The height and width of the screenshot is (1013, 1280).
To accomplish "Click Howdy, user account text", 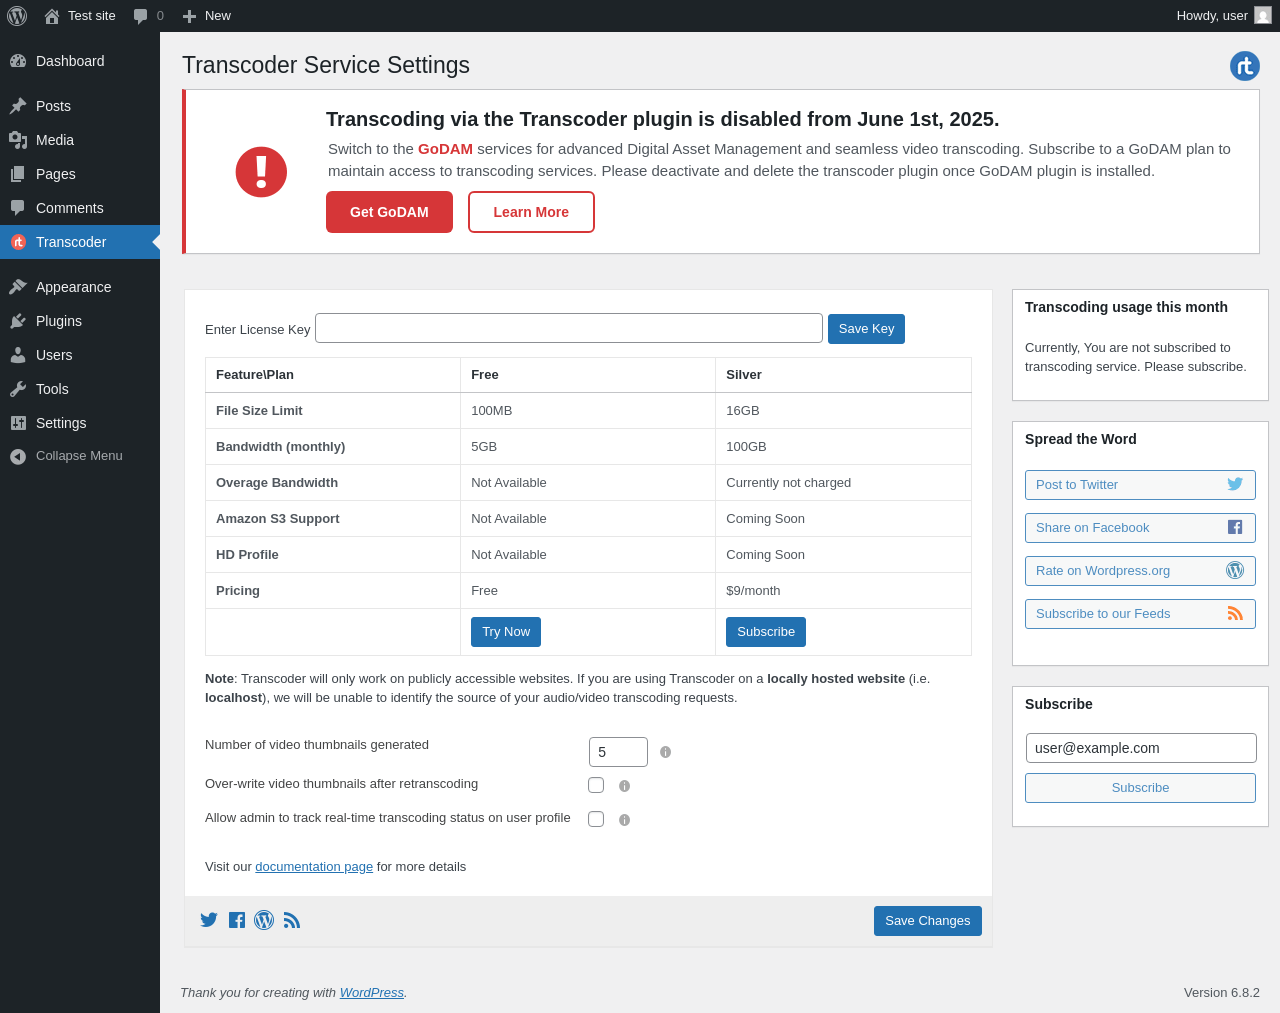I will (1212, 16).
